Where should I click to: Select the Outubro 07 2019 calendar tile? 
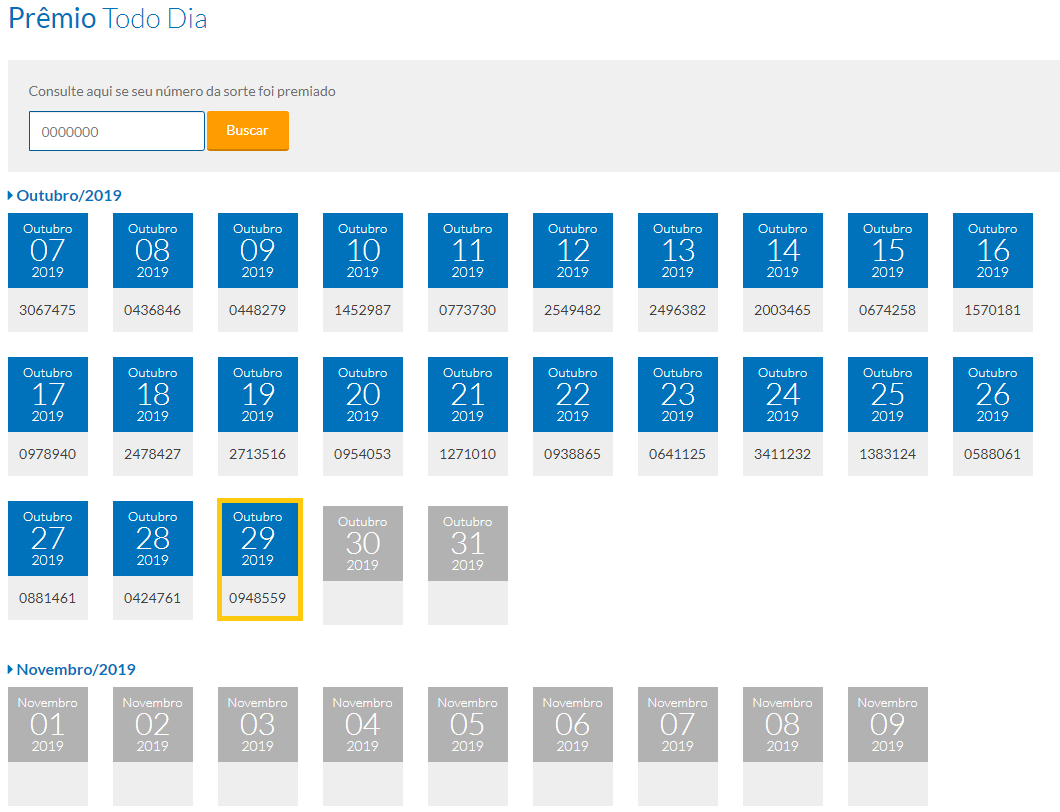point(48,250)
